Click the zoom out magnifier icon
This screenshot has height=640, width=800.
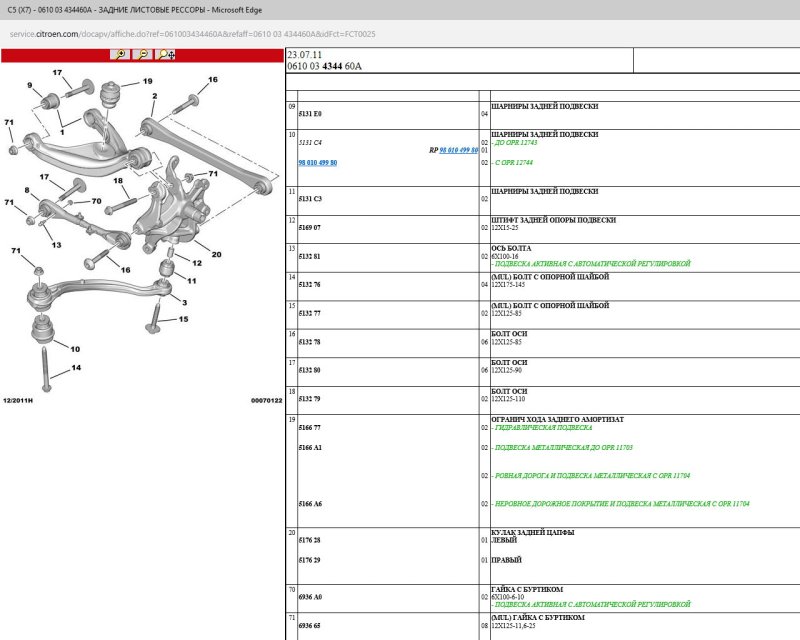pyautogui.click(x=142, y=54)
